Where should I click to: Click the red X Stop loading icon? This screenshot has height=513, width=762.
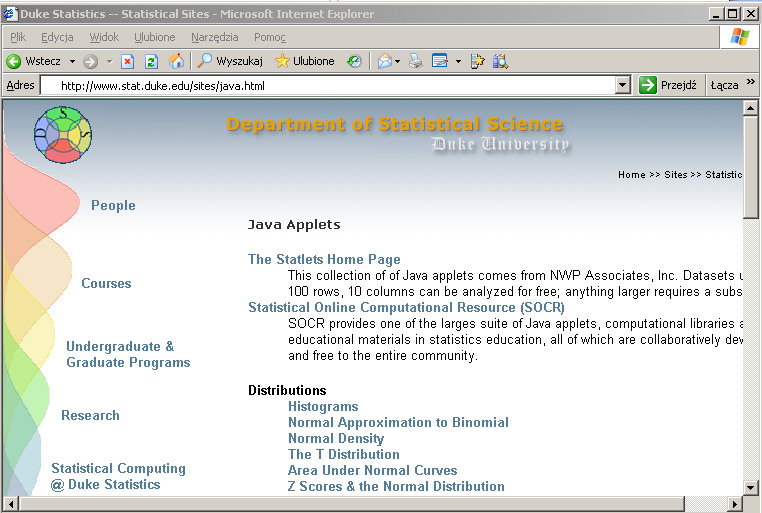[x=127, y=61]
